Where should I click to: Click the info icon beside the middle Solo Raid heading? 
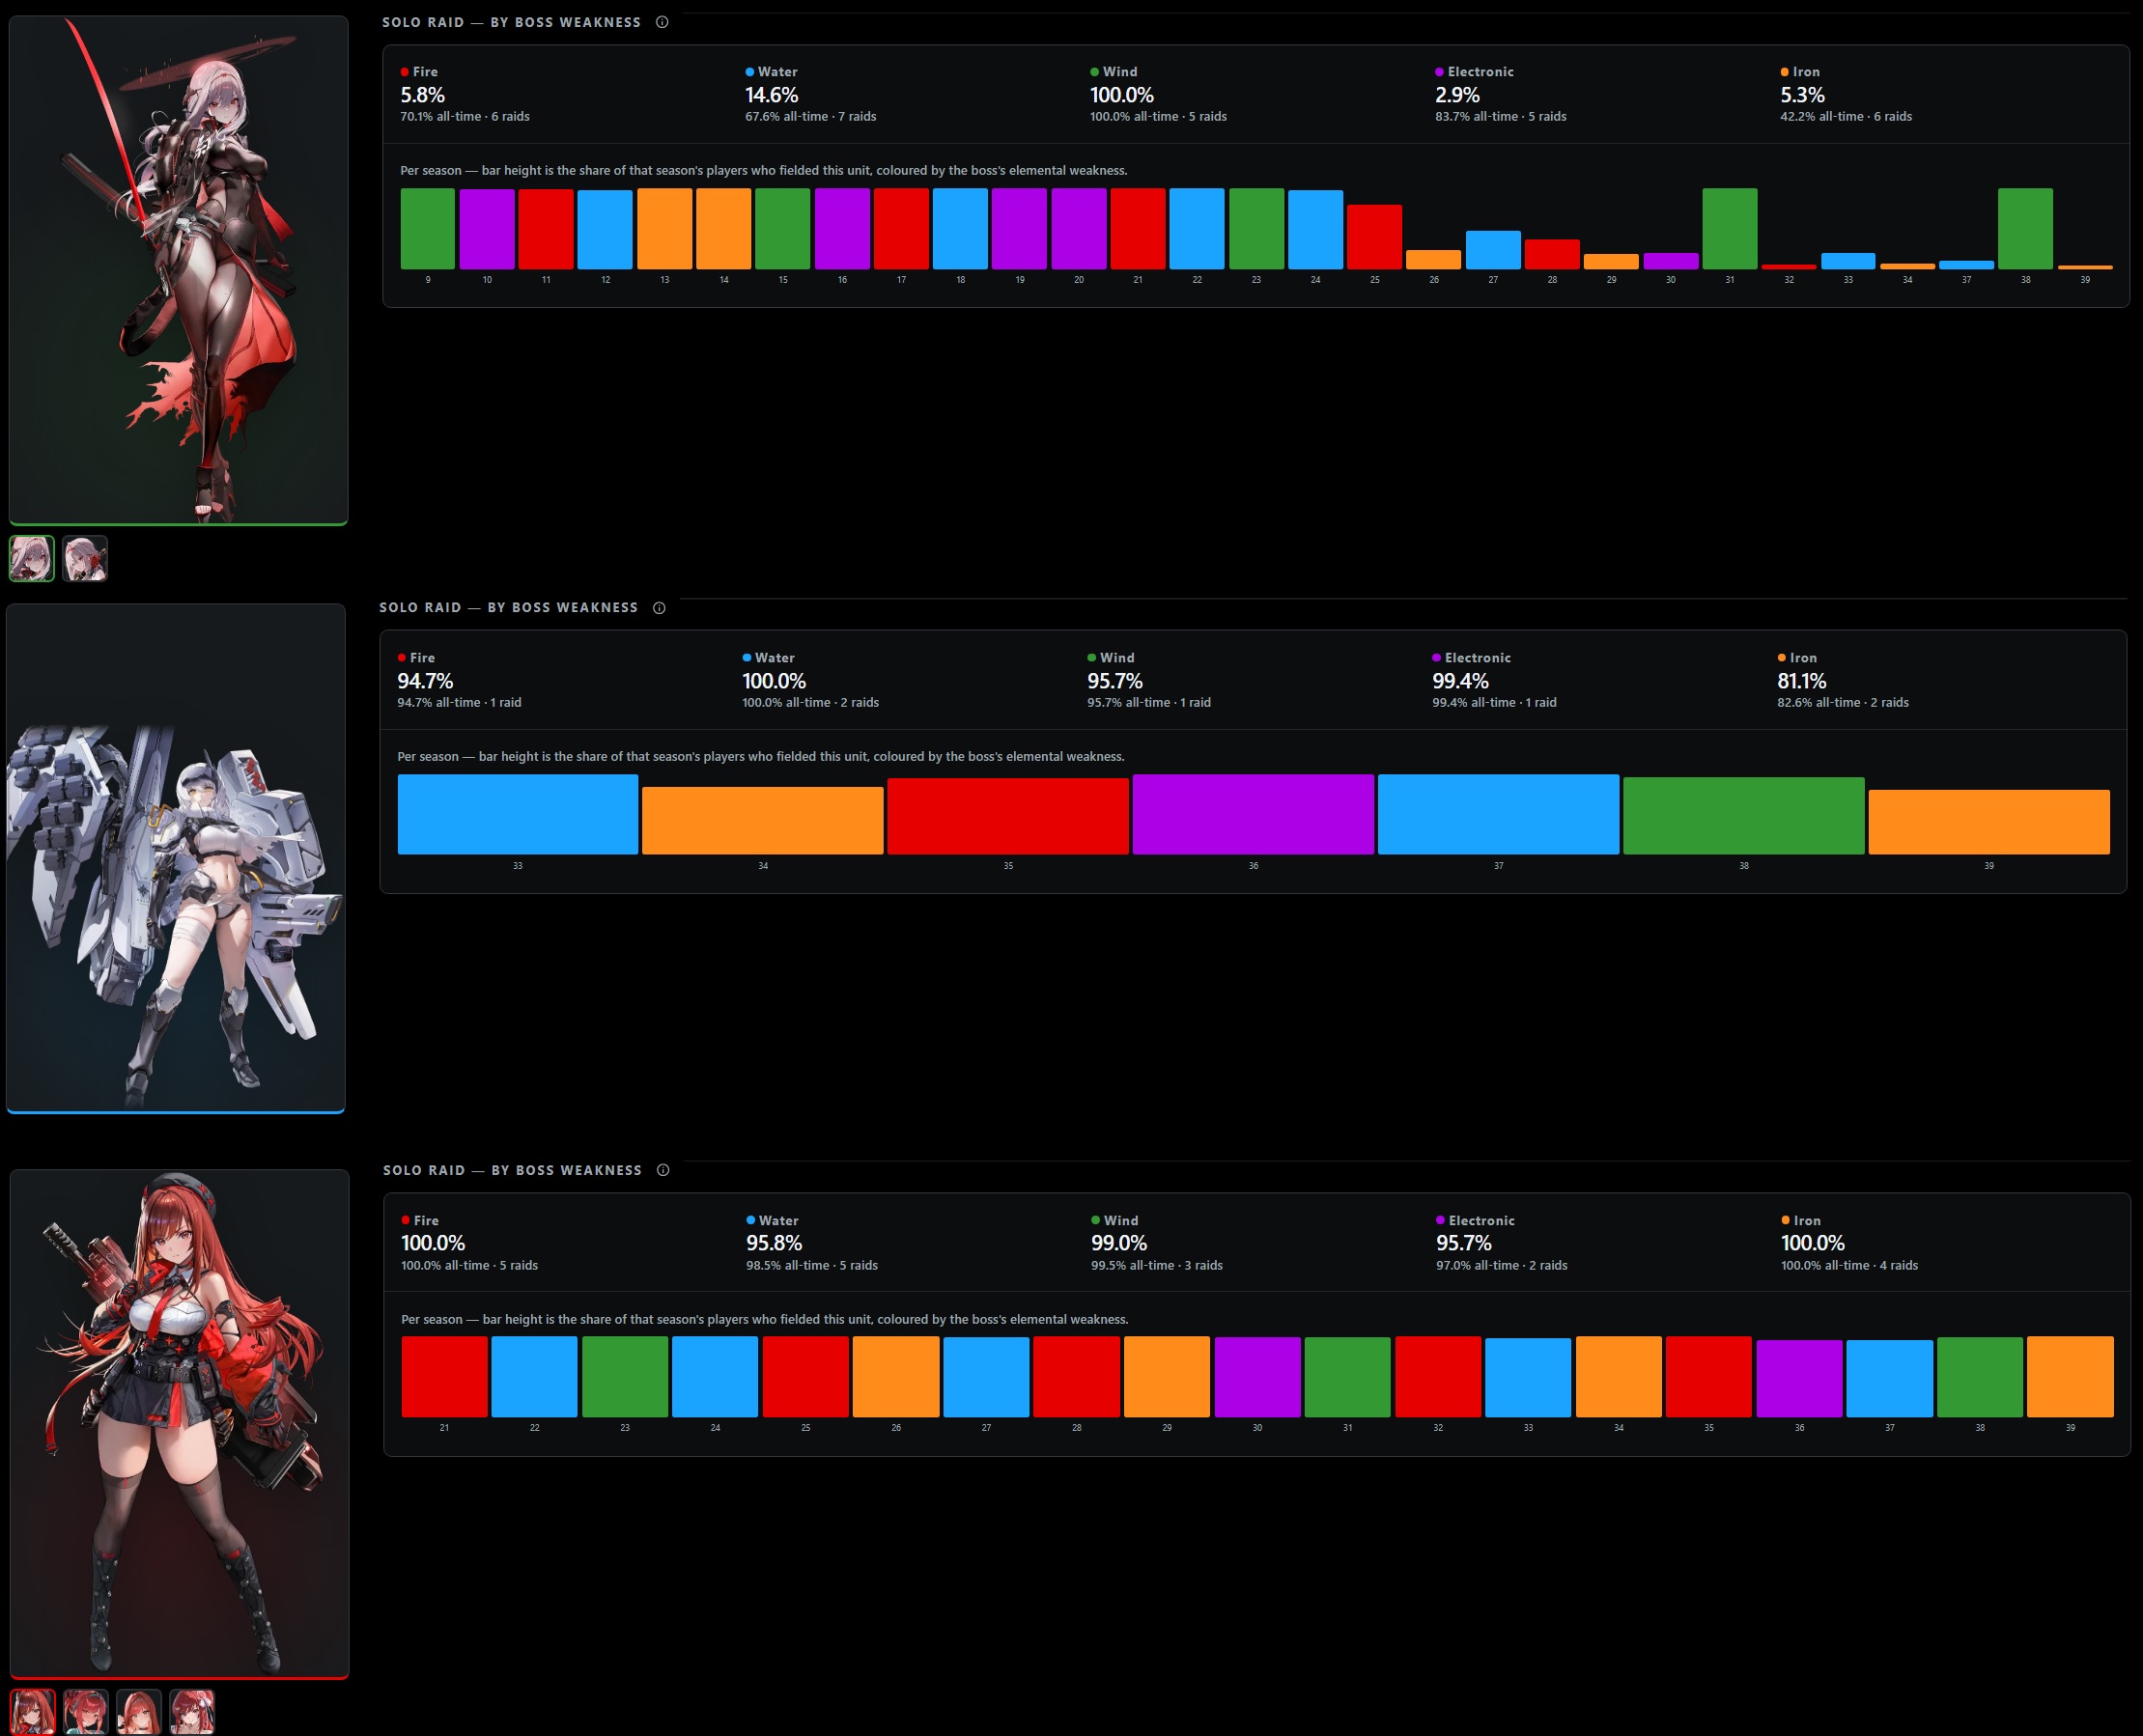click(x=659, y=608)
